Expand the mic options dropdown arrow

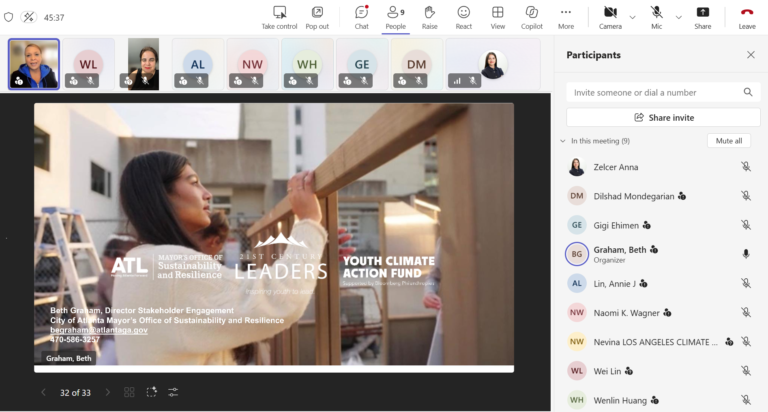coord(678,17)
